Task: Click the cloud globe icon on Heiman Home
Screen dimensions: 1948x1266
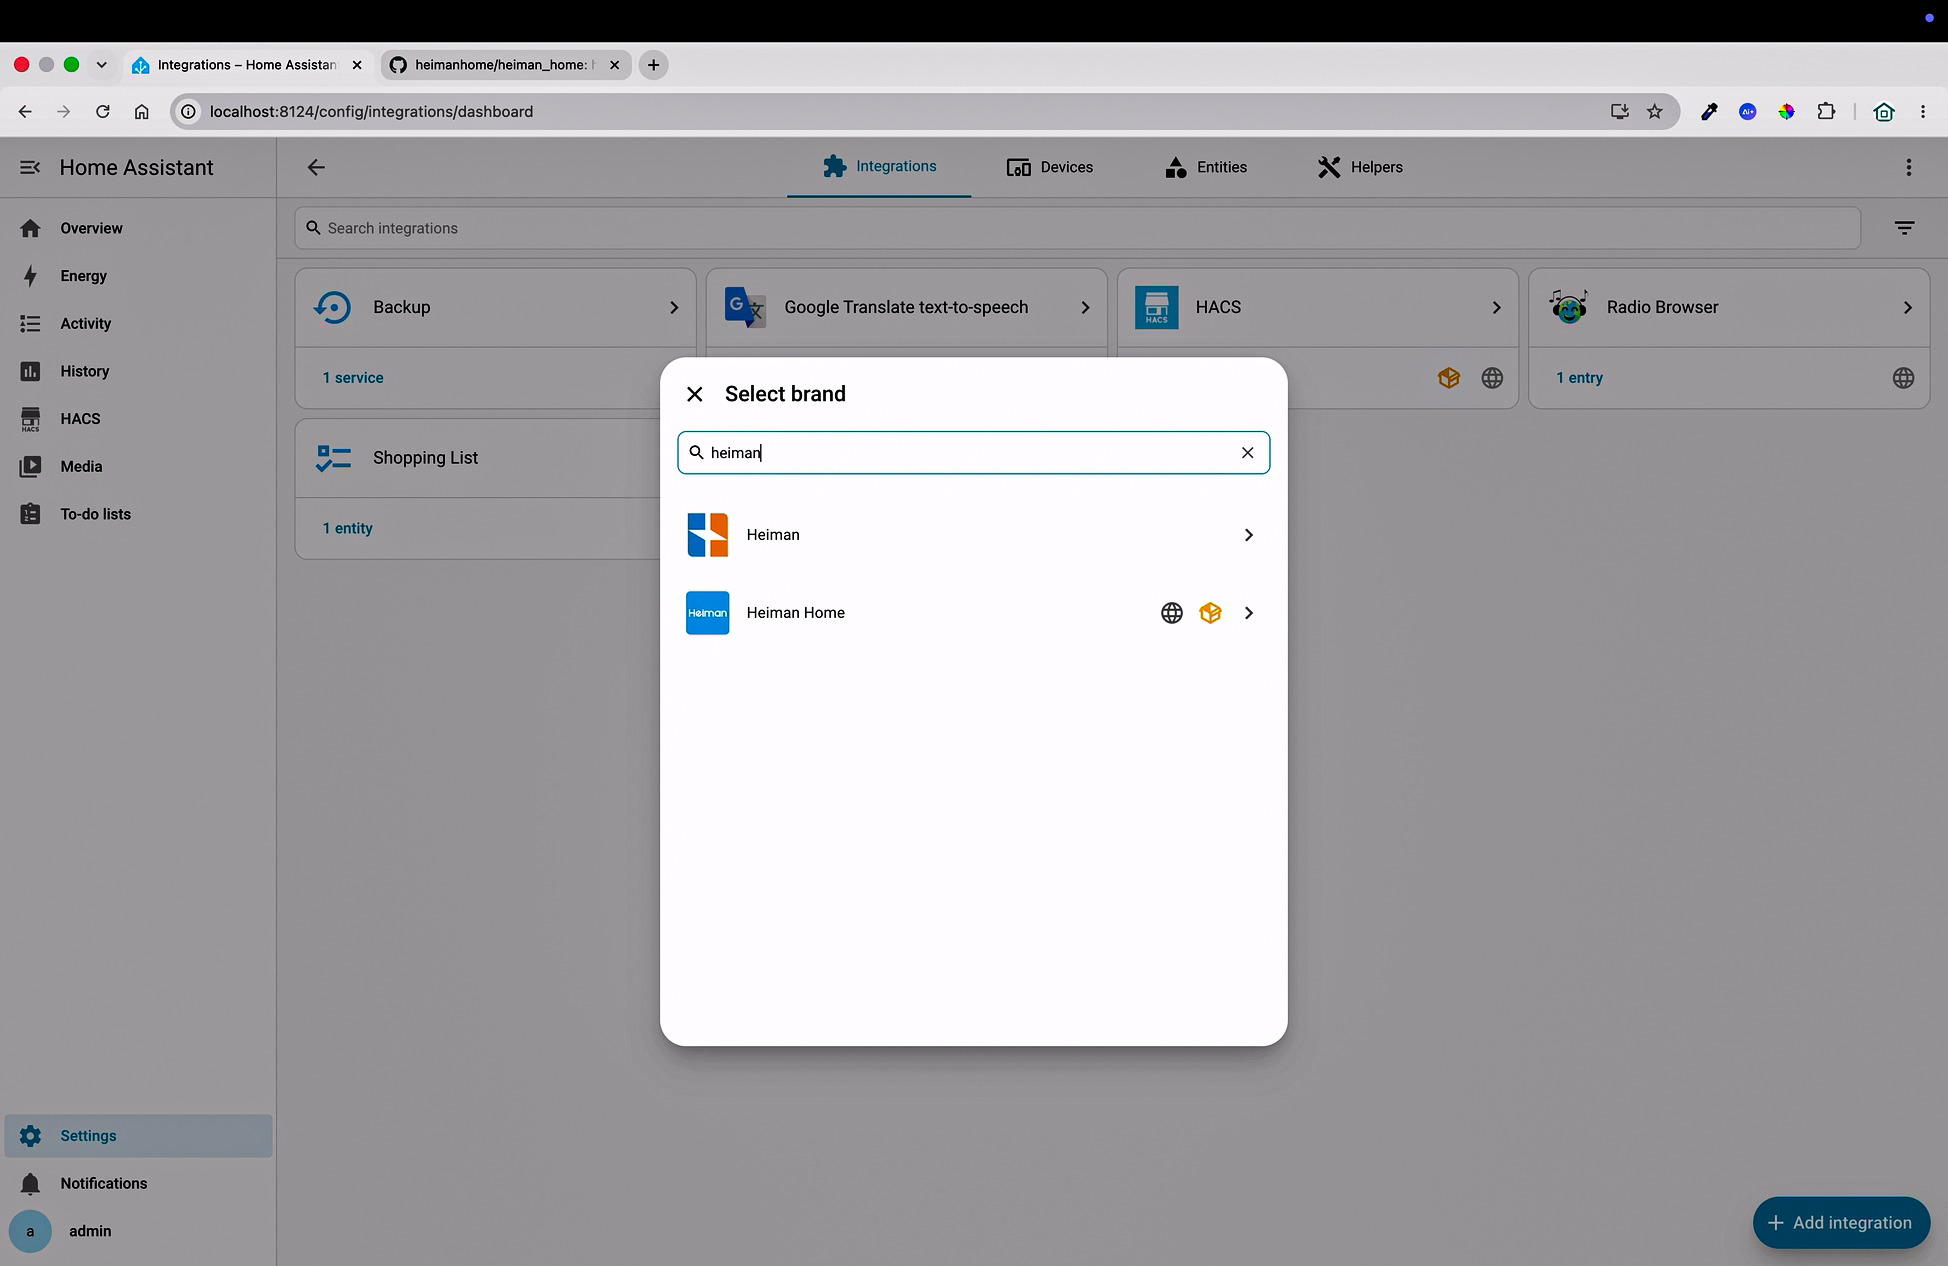Action: tap(1172, 613)
